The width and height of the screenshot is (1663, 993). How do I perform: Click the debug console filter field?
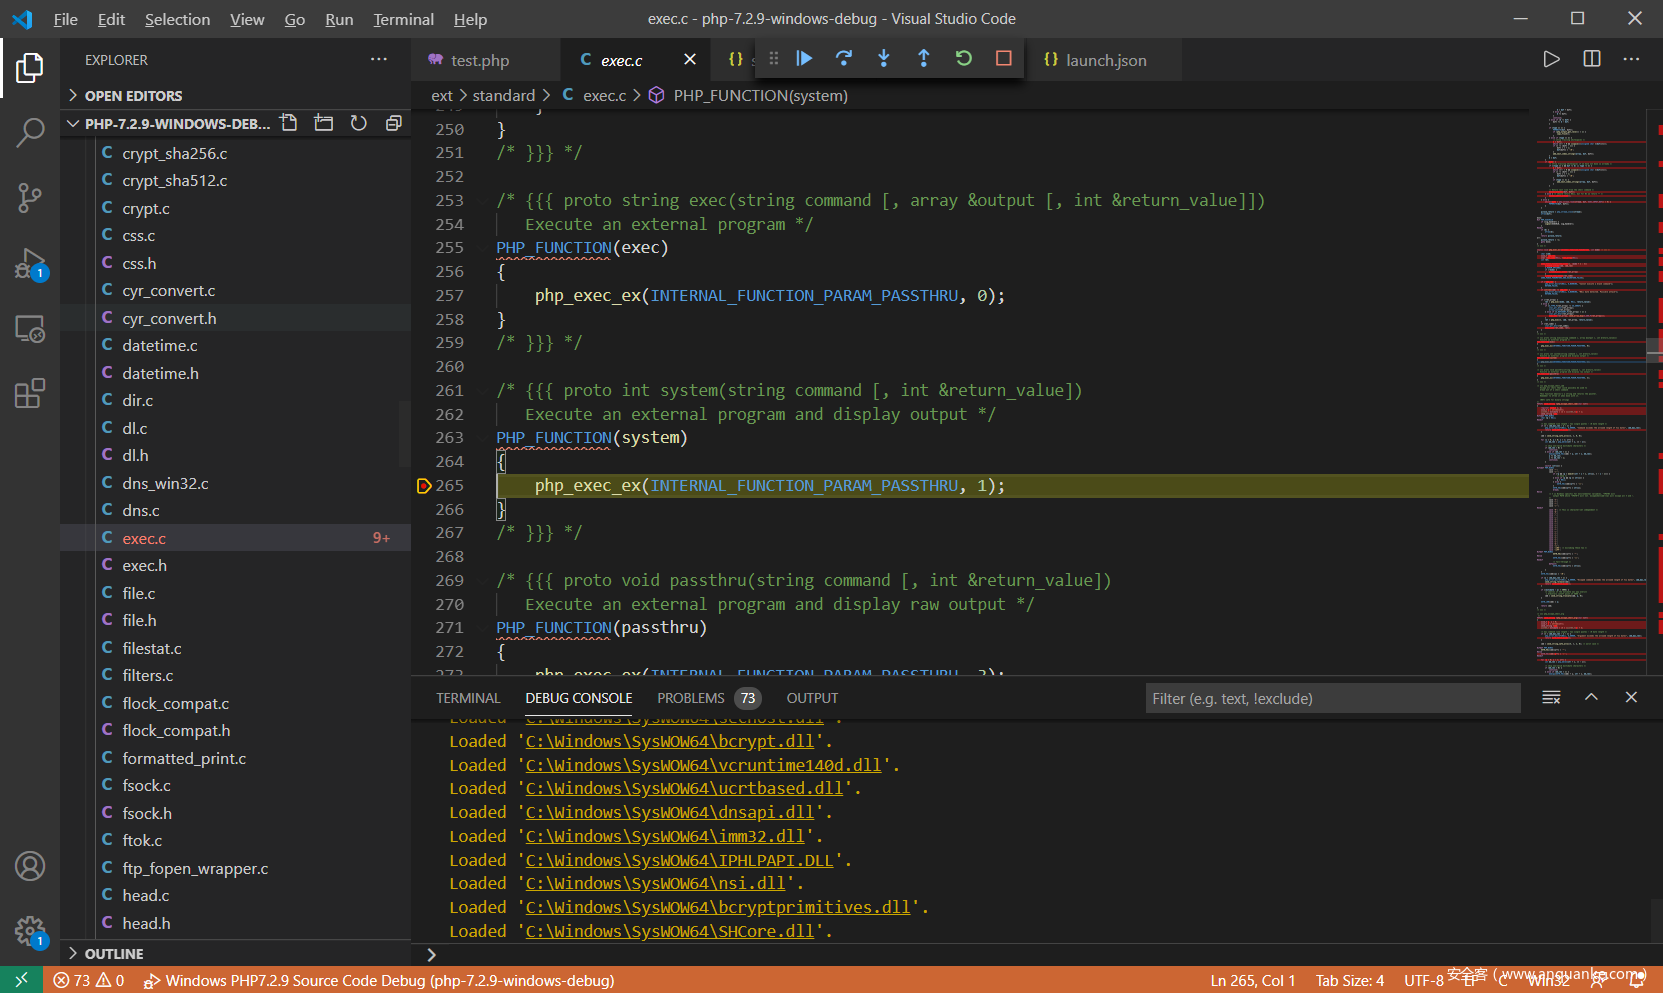(1332, 699)
